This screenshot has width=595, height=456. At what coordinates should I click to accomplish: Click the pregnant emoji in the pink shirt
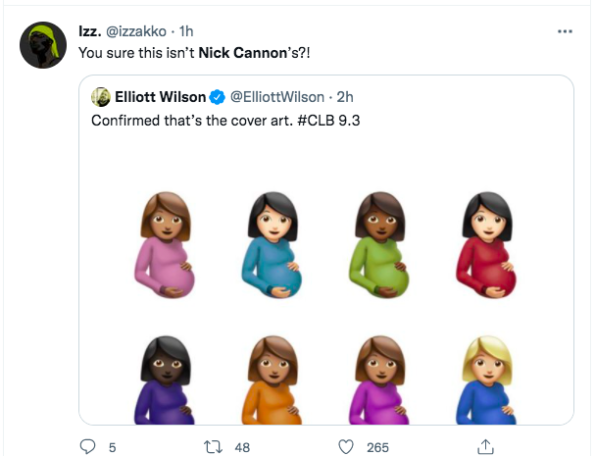click(165, 245)
